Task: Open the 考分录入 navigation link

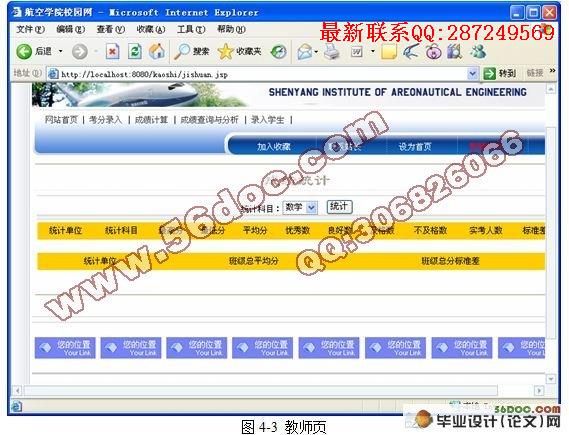Action: pyautogui.click(x=106, y=120)
